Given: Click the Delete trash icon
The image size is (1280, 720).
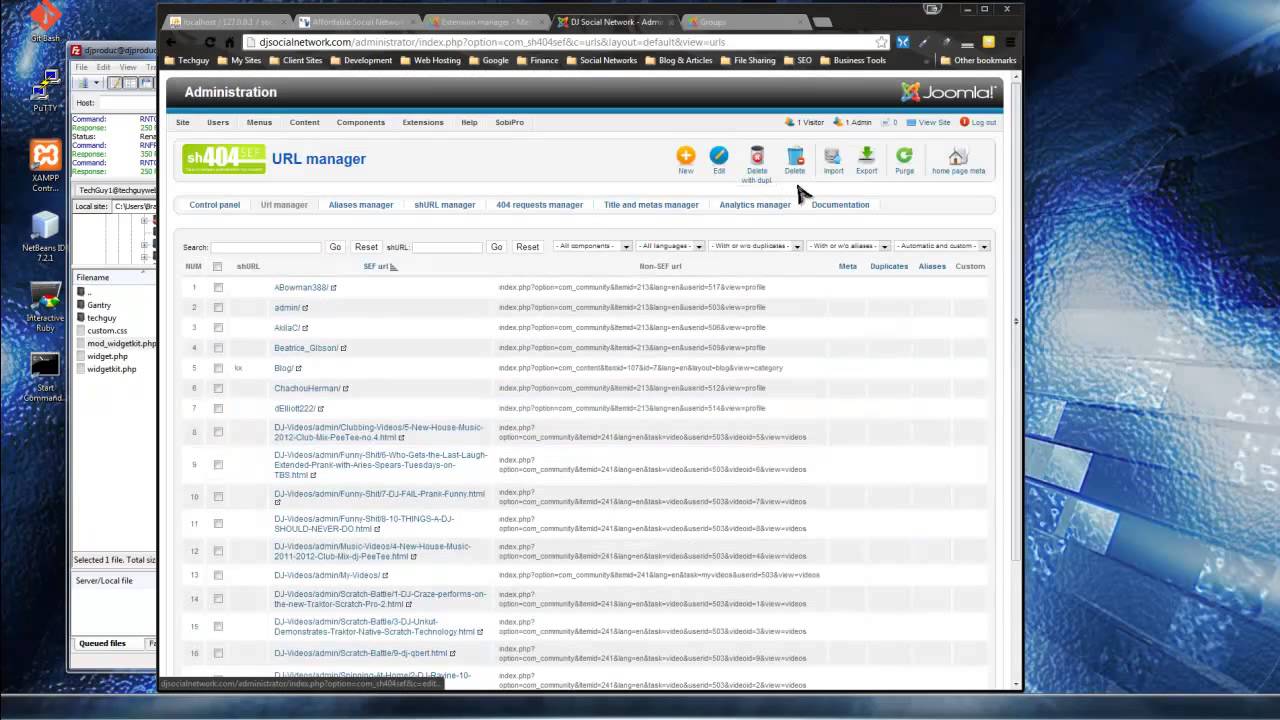Looking at the screenshot, I should (795, 155).
